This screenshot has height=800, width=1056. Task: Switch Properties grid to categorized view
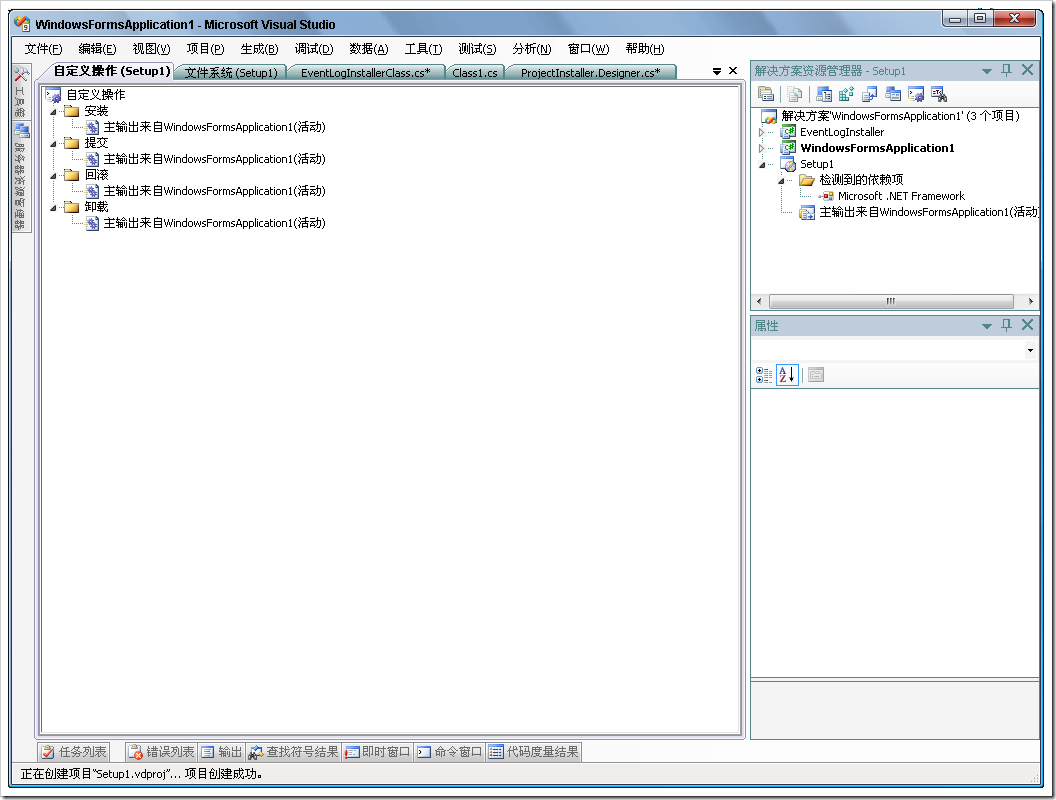764,375
